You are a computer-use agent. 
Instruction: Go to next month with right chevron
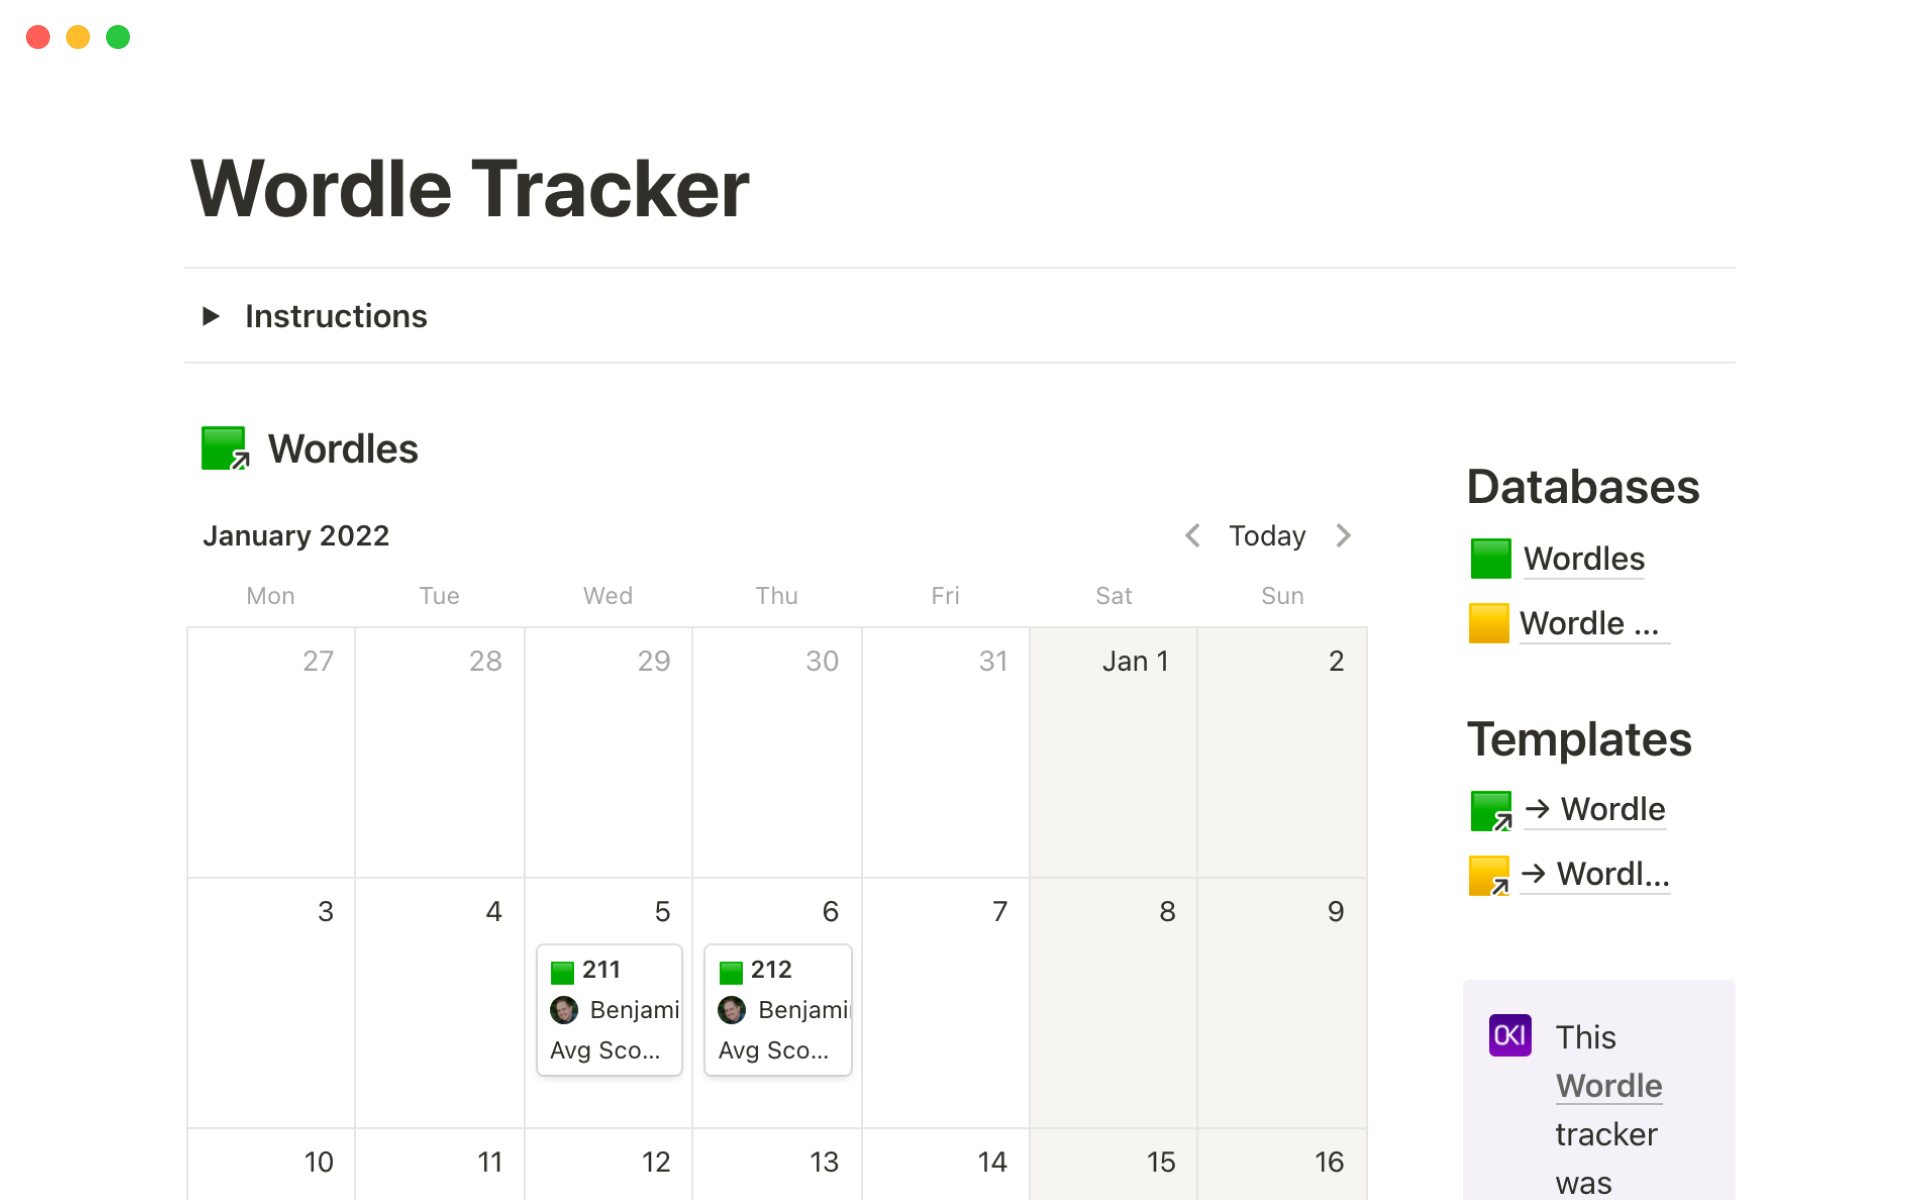tap(1343, 536)
